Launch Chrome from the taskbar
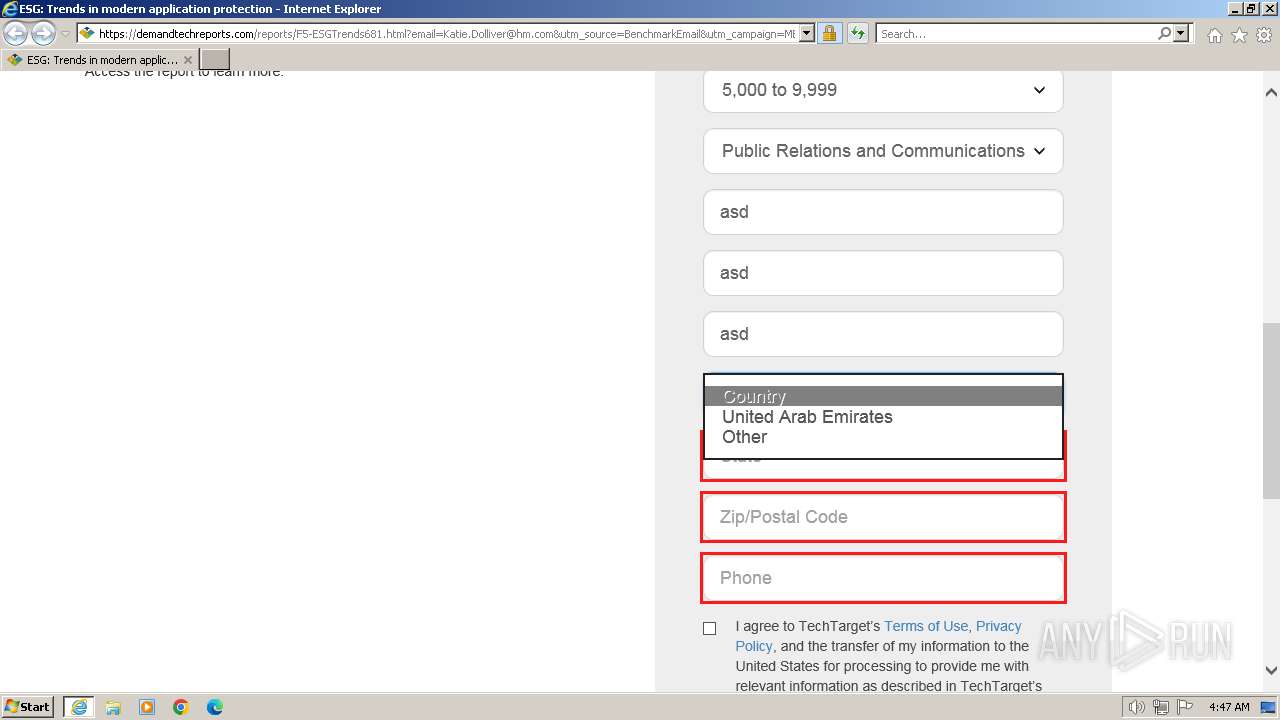The image size is (1280, 720). point(181,707)
